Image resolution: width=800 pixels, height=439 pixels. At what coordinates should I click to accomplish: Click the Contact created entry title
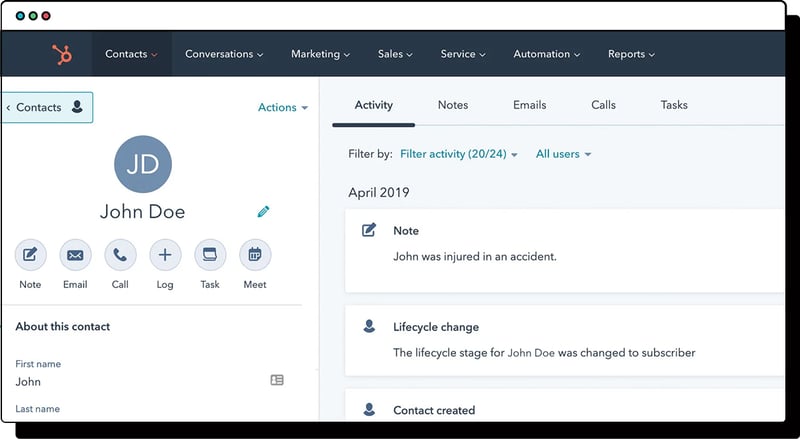tap(434, 410)
